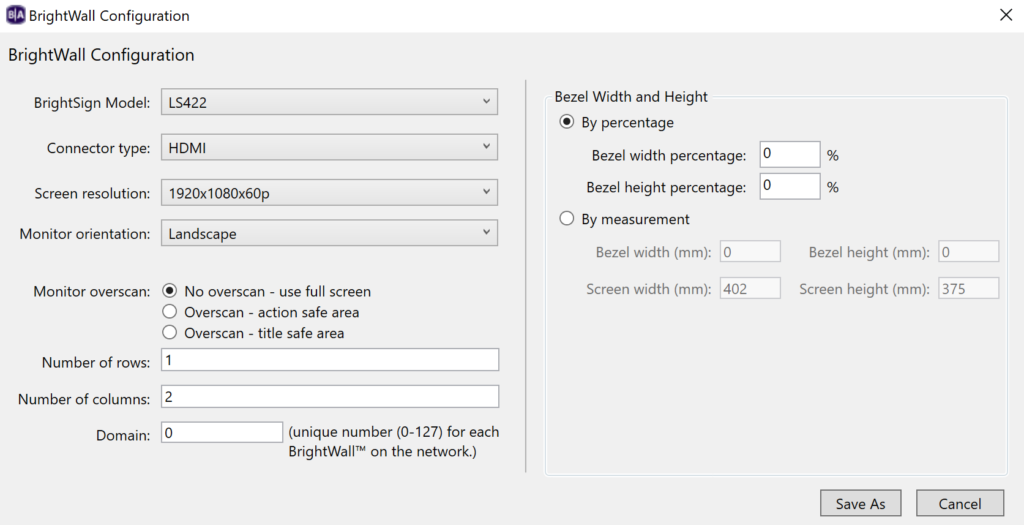Click the BrightWall Configuration heading text
This screenshot has width=1024, height=525.
pos(101,55)
